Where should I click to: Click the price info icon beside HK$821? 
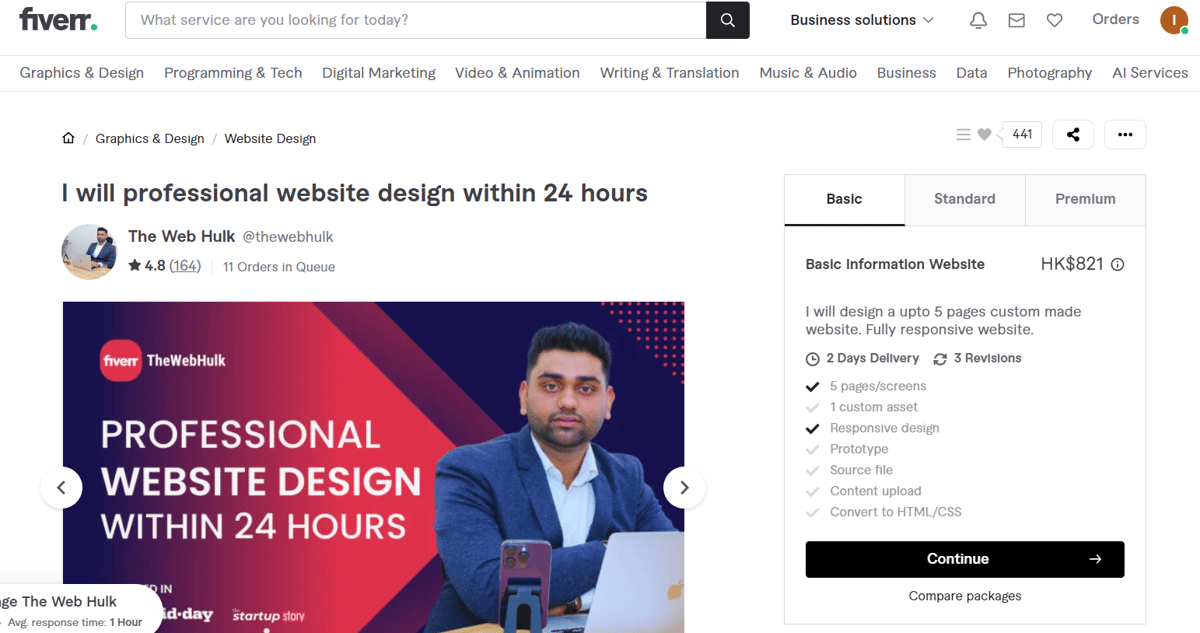(x=1118, y=265)
